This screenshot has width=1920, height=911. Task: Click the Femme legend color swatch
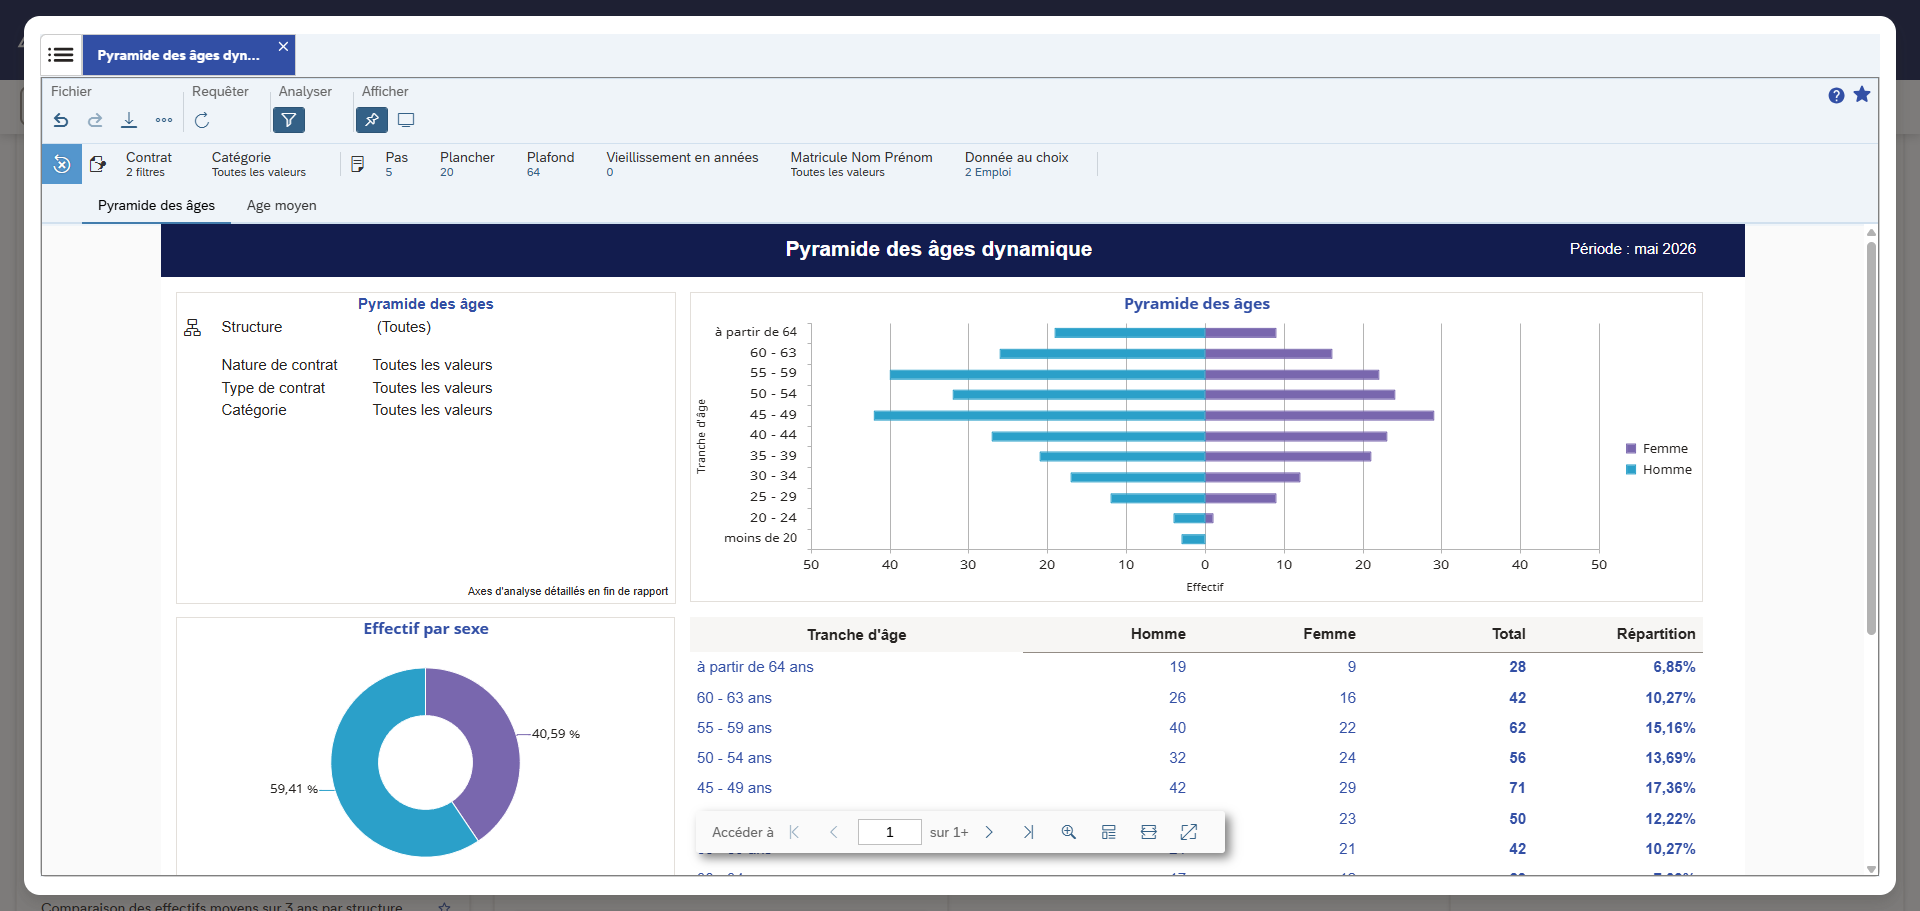(1631, 449)
